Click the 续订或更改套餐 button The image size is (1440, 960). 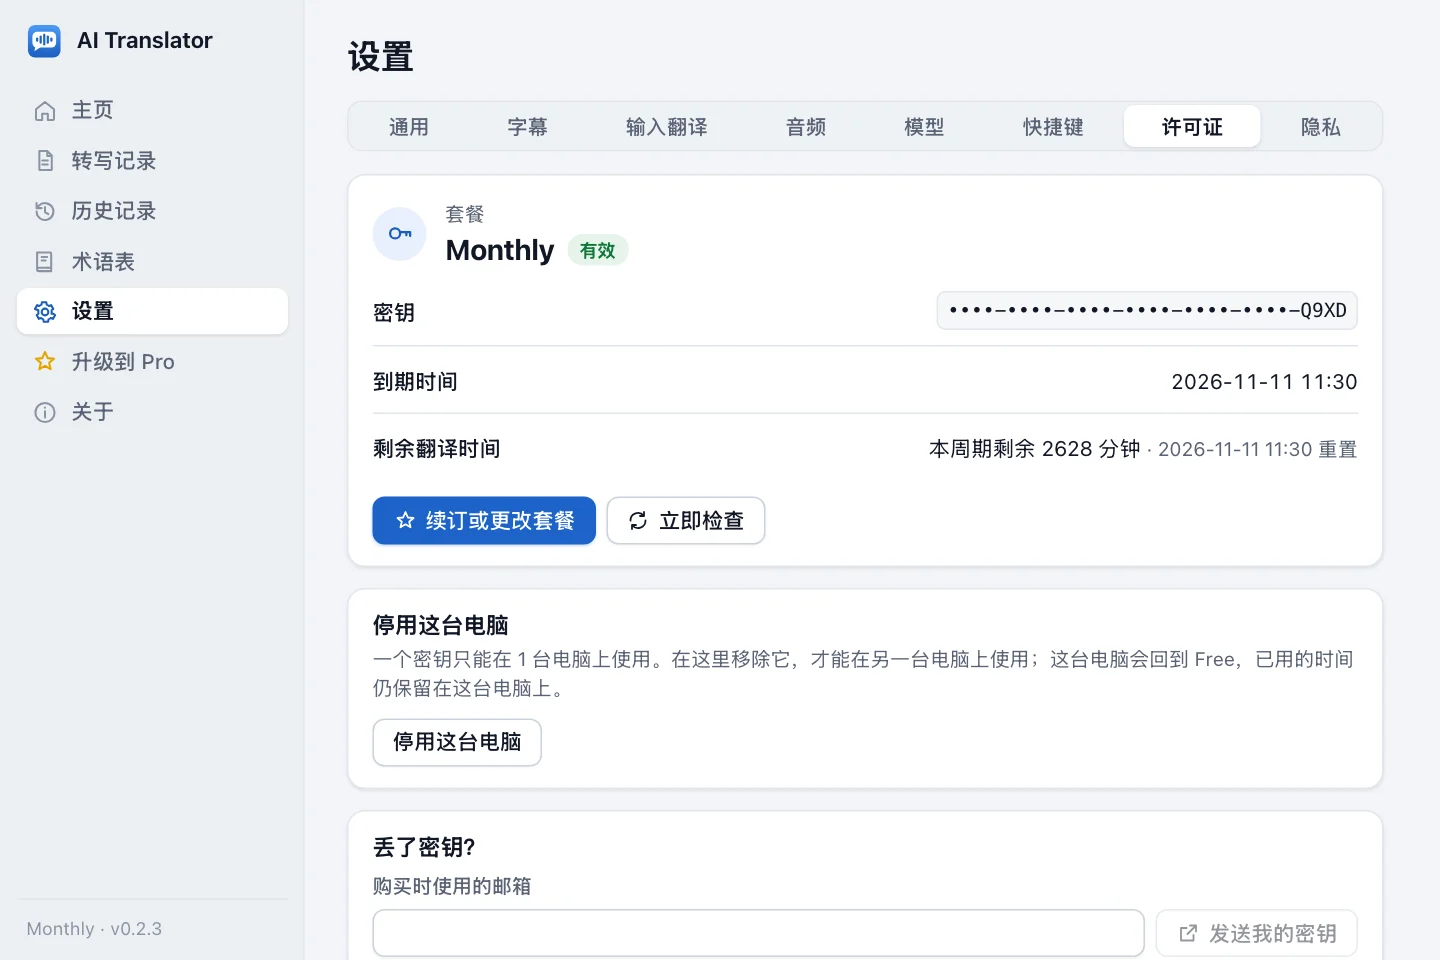(484, 521)
